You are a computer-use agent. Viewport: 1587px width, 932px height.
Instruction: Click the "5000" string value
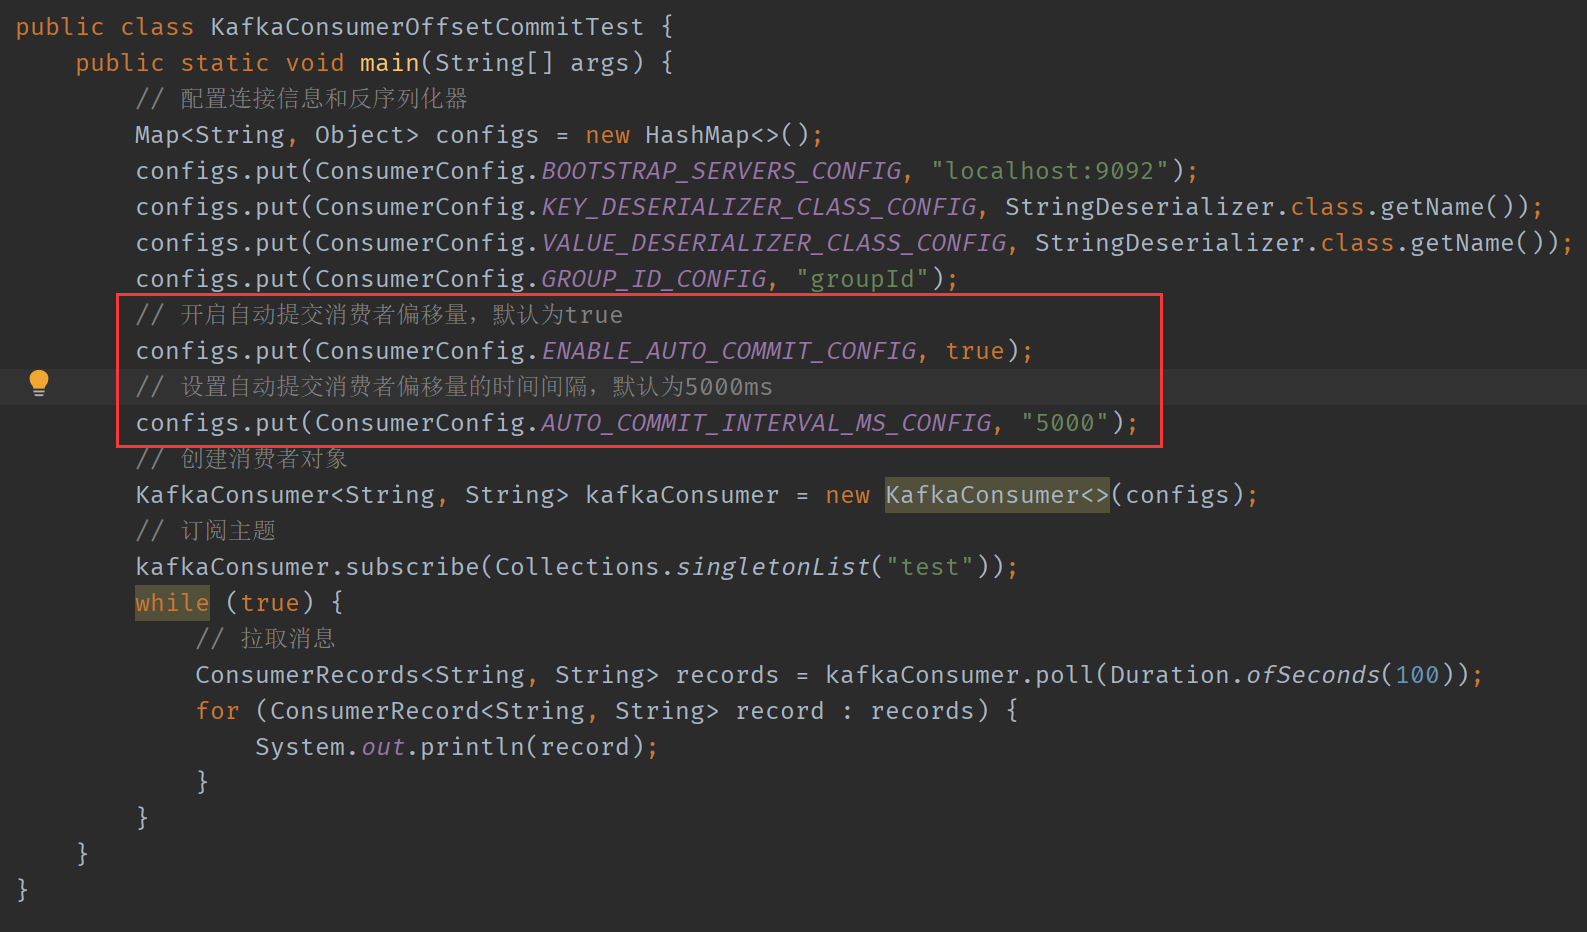pyautogui.click(x=1066, y=423)
